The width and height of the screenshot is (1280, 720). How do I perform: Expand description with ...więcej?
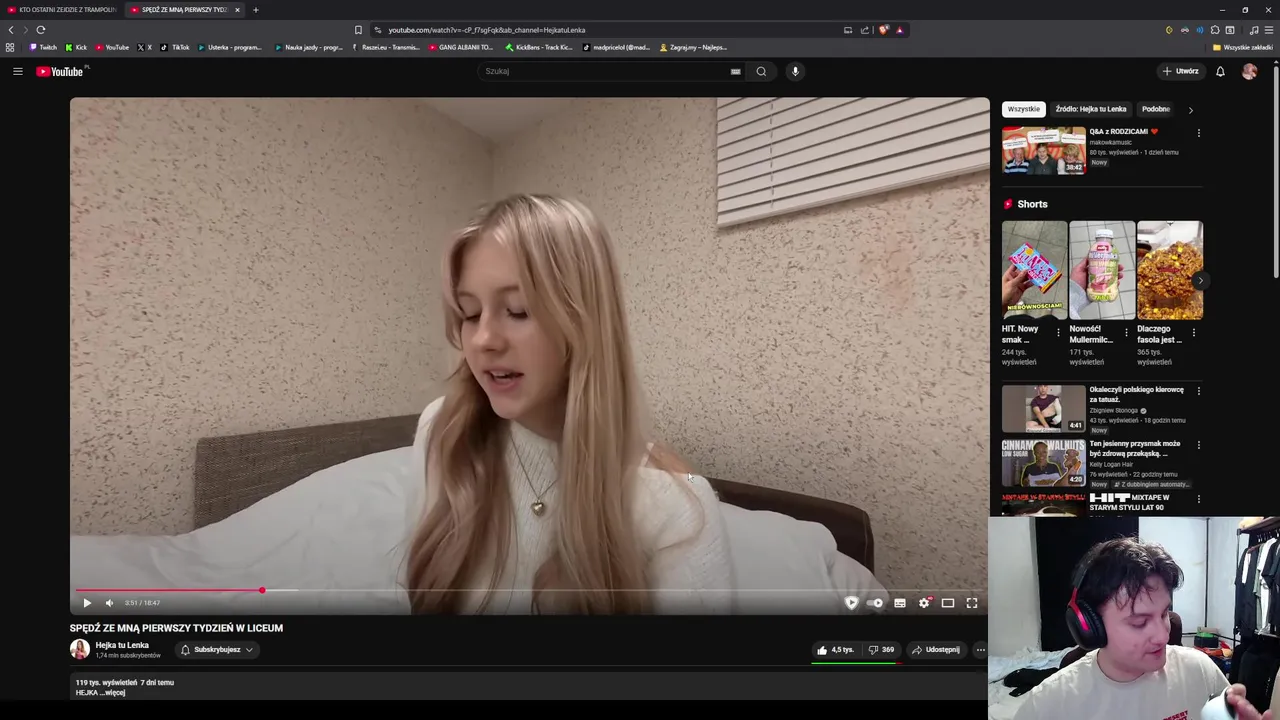(113, 692)
